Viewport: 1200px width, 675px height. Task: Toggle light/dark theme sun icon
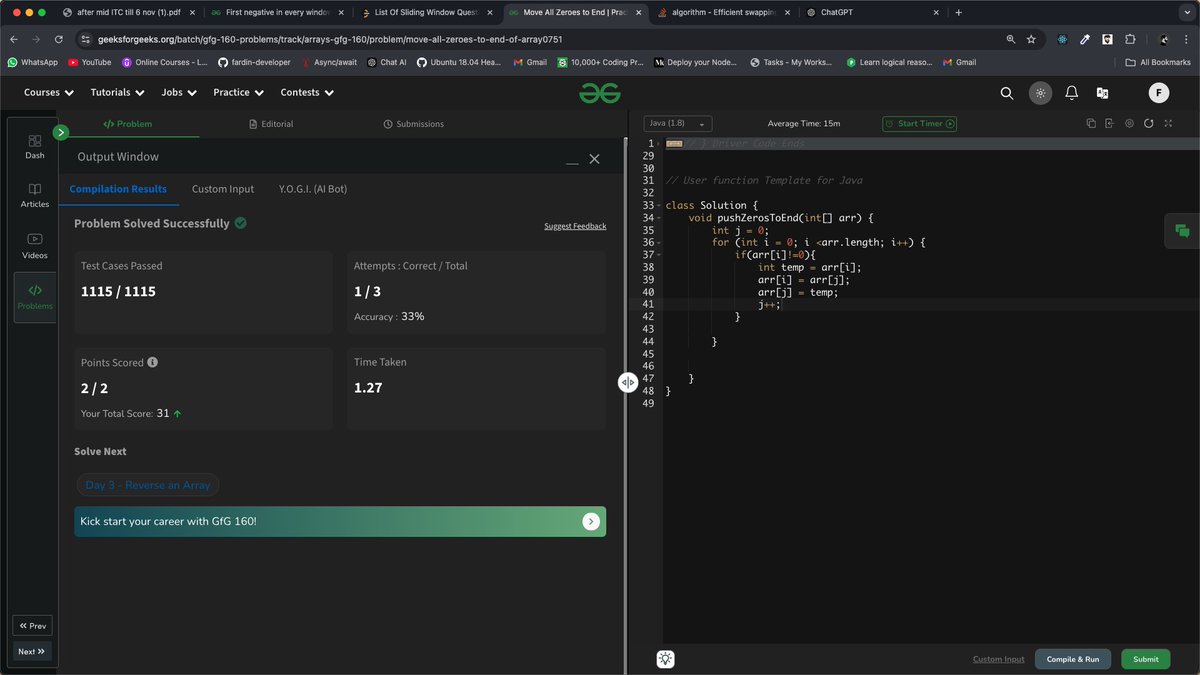1040,93
